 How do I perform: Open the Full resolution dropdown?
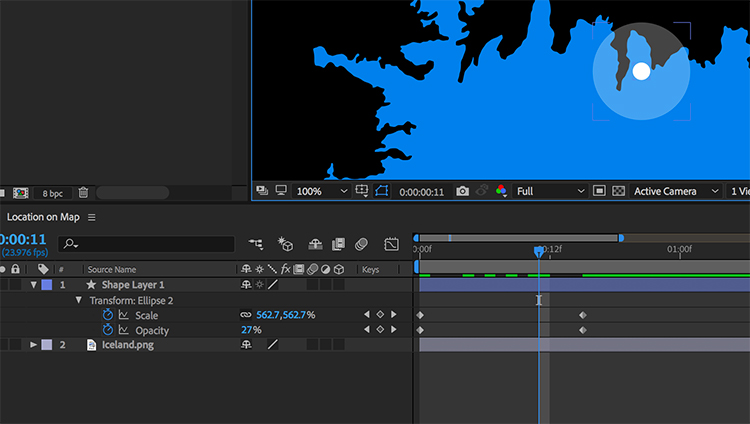[550, 191]
